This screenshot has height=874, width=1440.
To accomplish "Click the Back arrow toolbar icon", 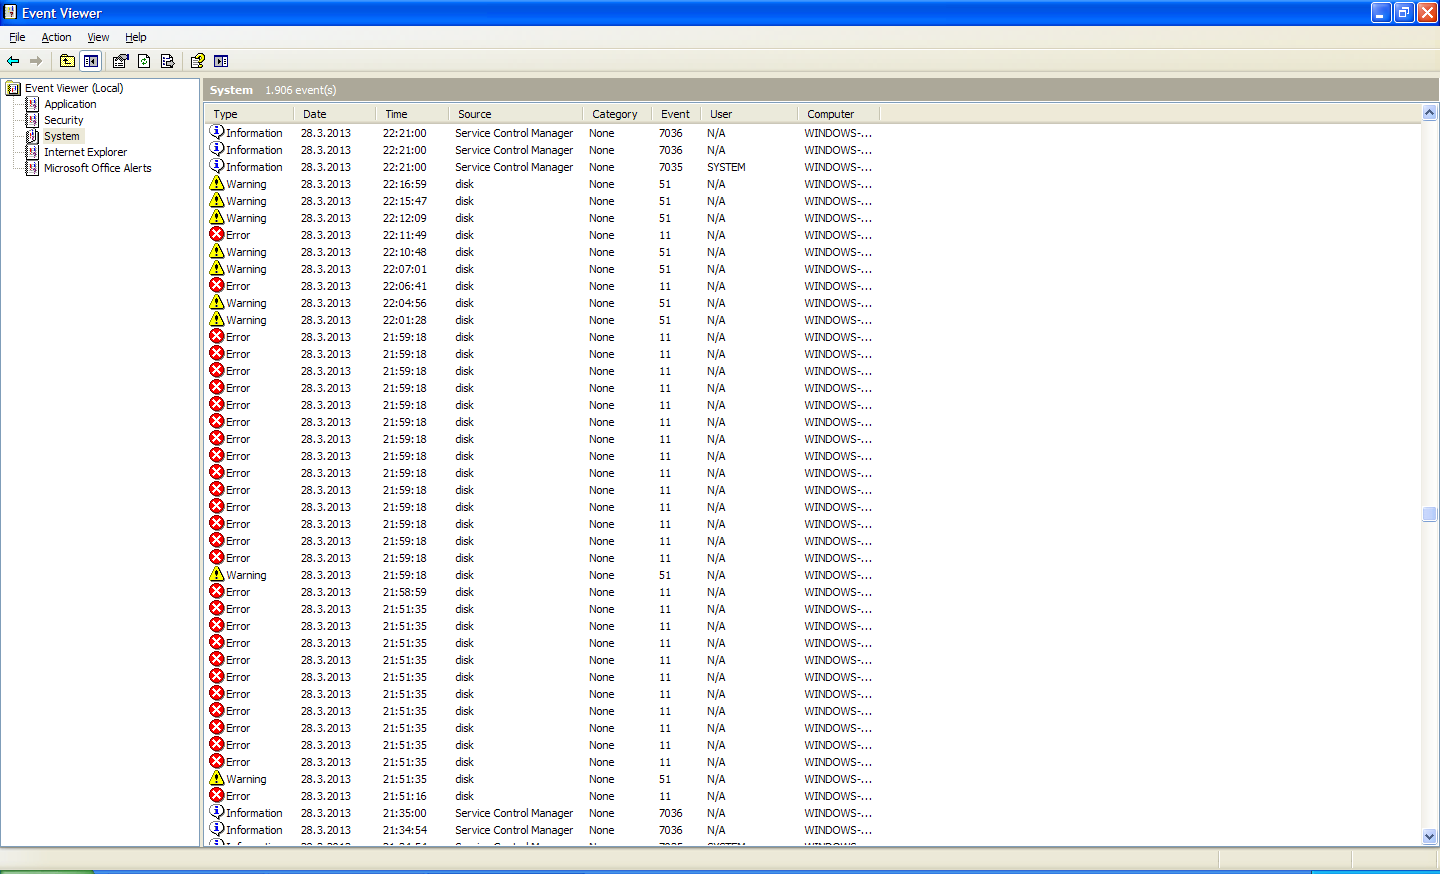I will 13,61.
